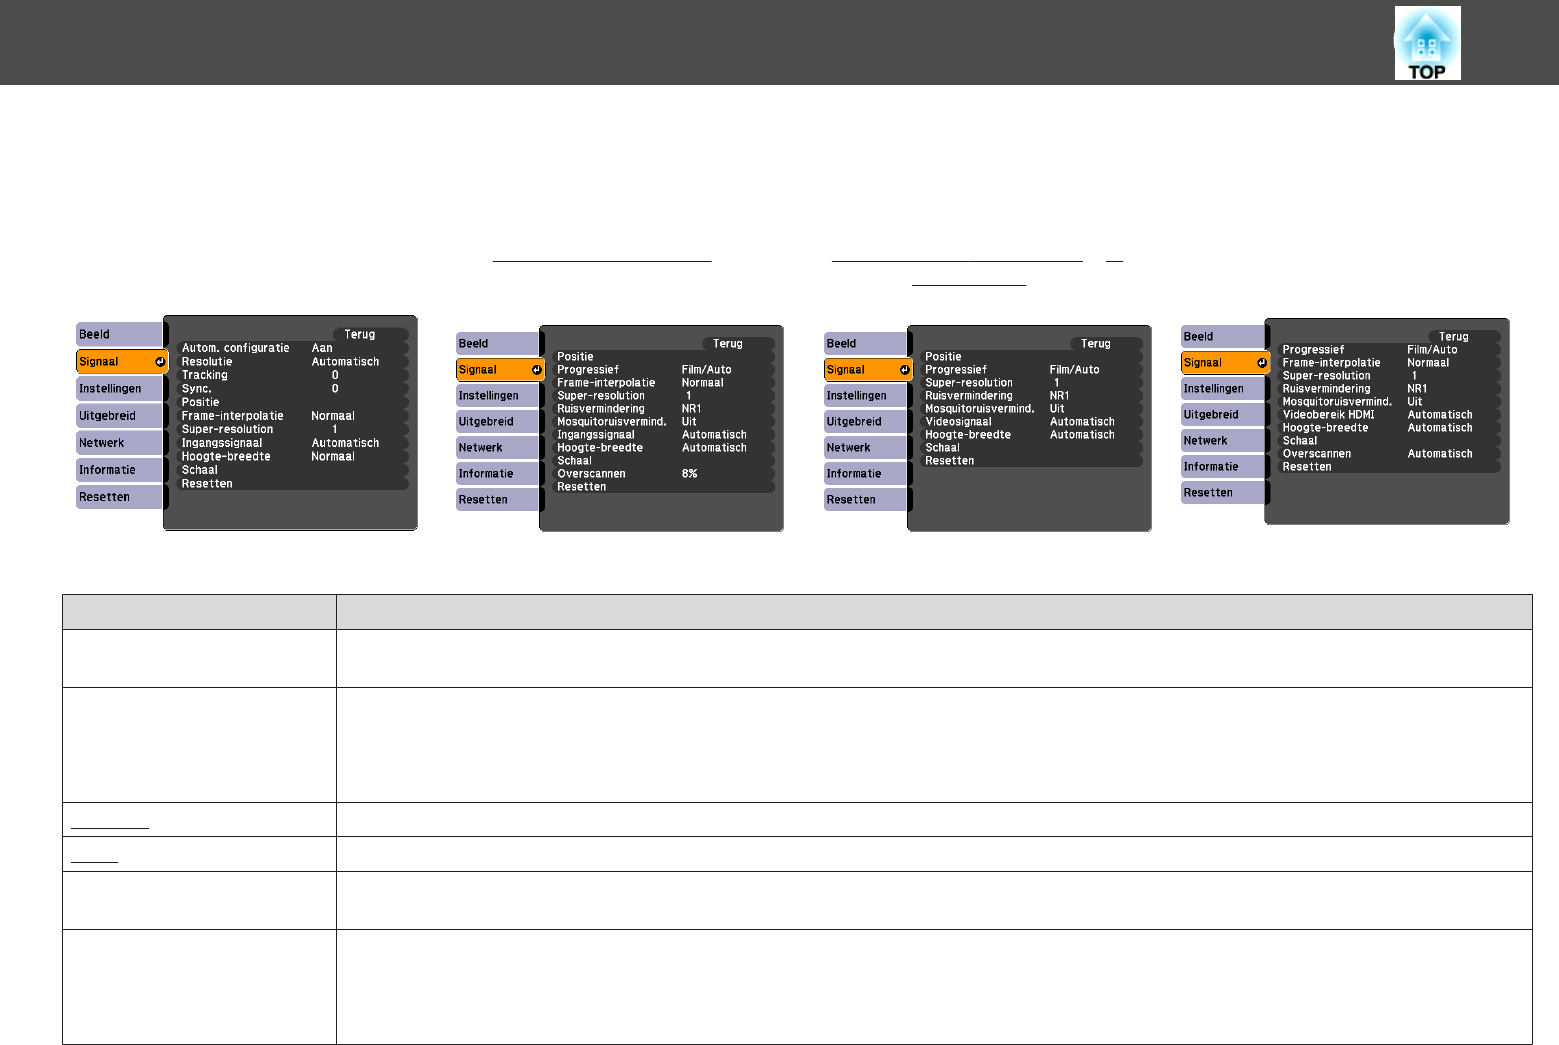Select the Videobereik HDMI row
This screenshot has height=1045, width=1559.
1389,415
